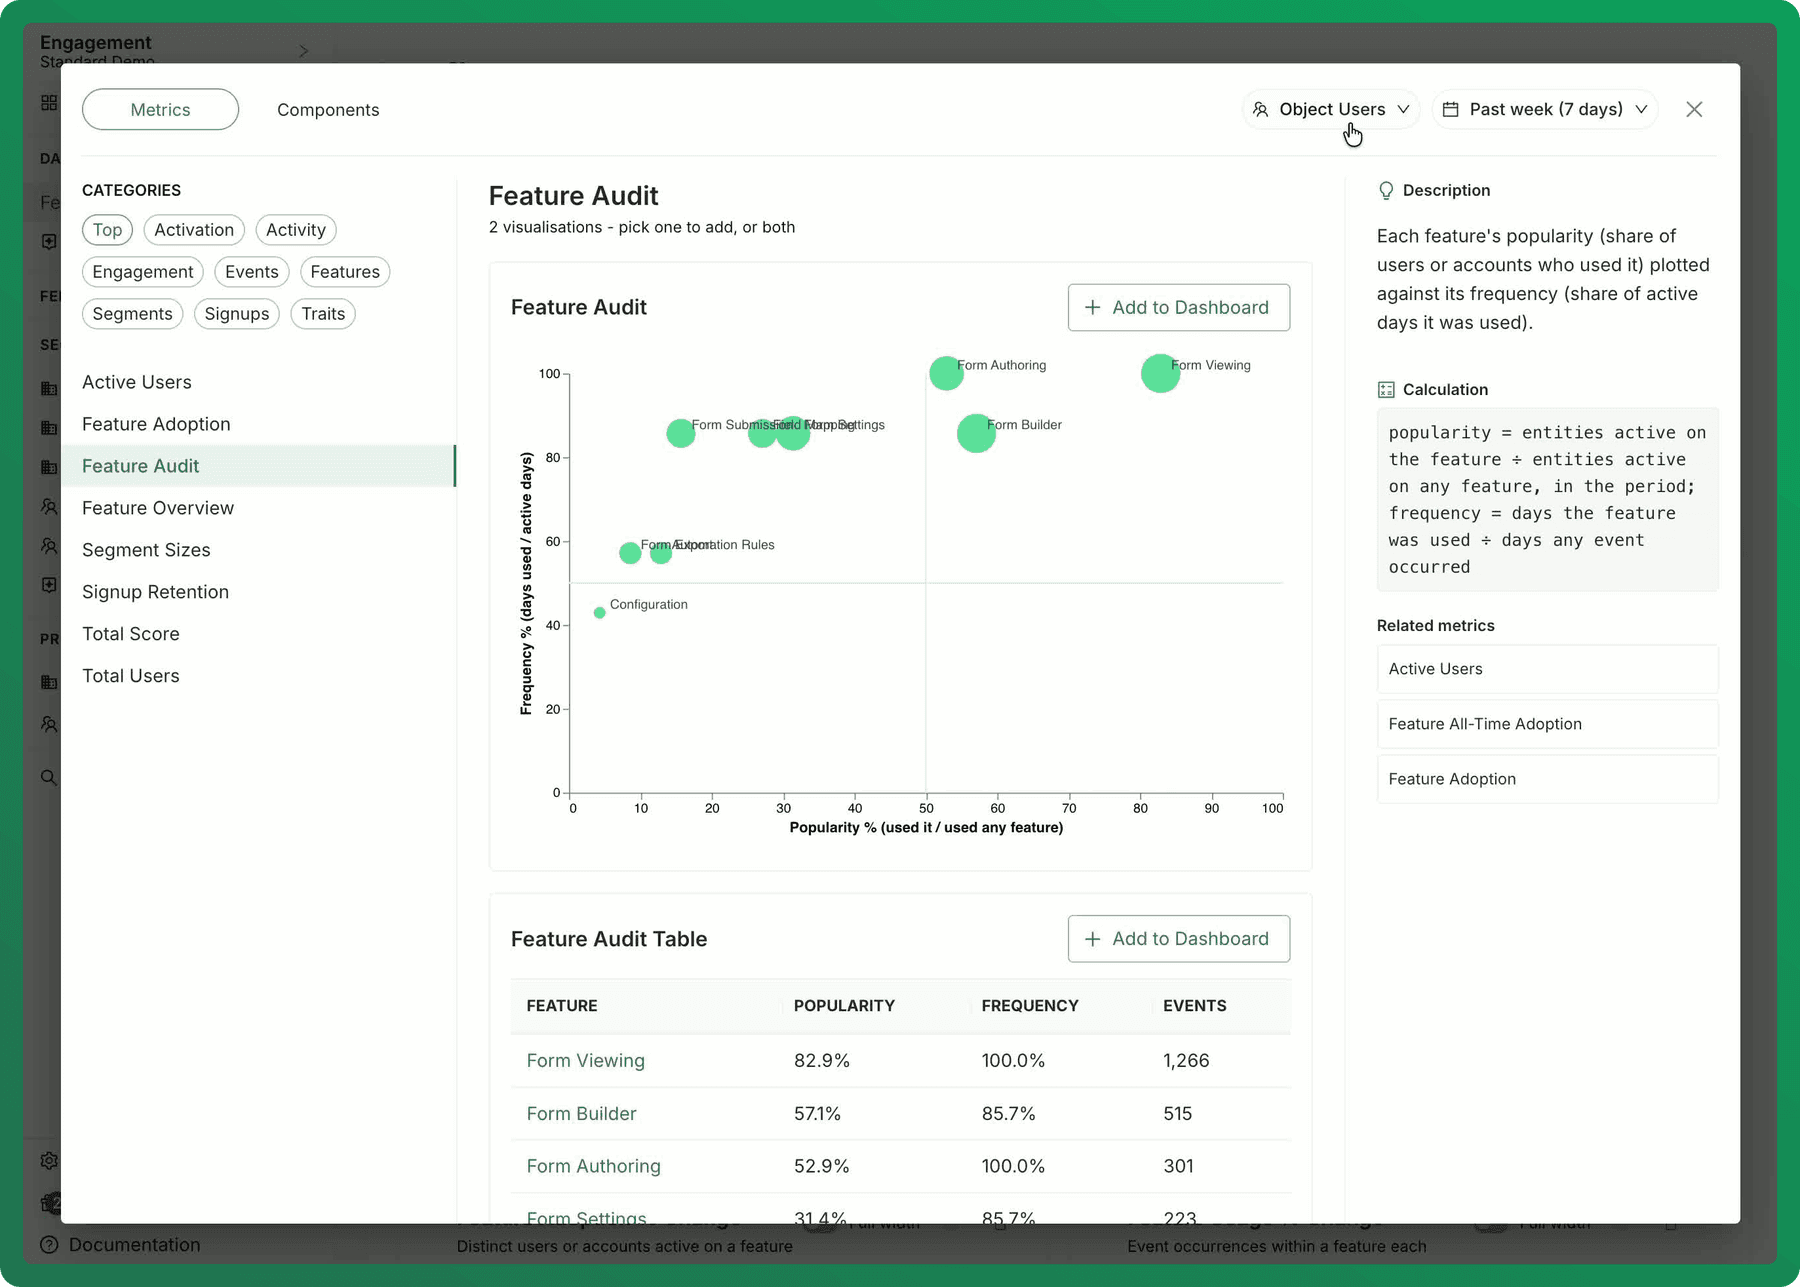This screenshot has width=1800, height=1287.
Task: Open settings gear in background sidebar
Action: point(49,1160)
